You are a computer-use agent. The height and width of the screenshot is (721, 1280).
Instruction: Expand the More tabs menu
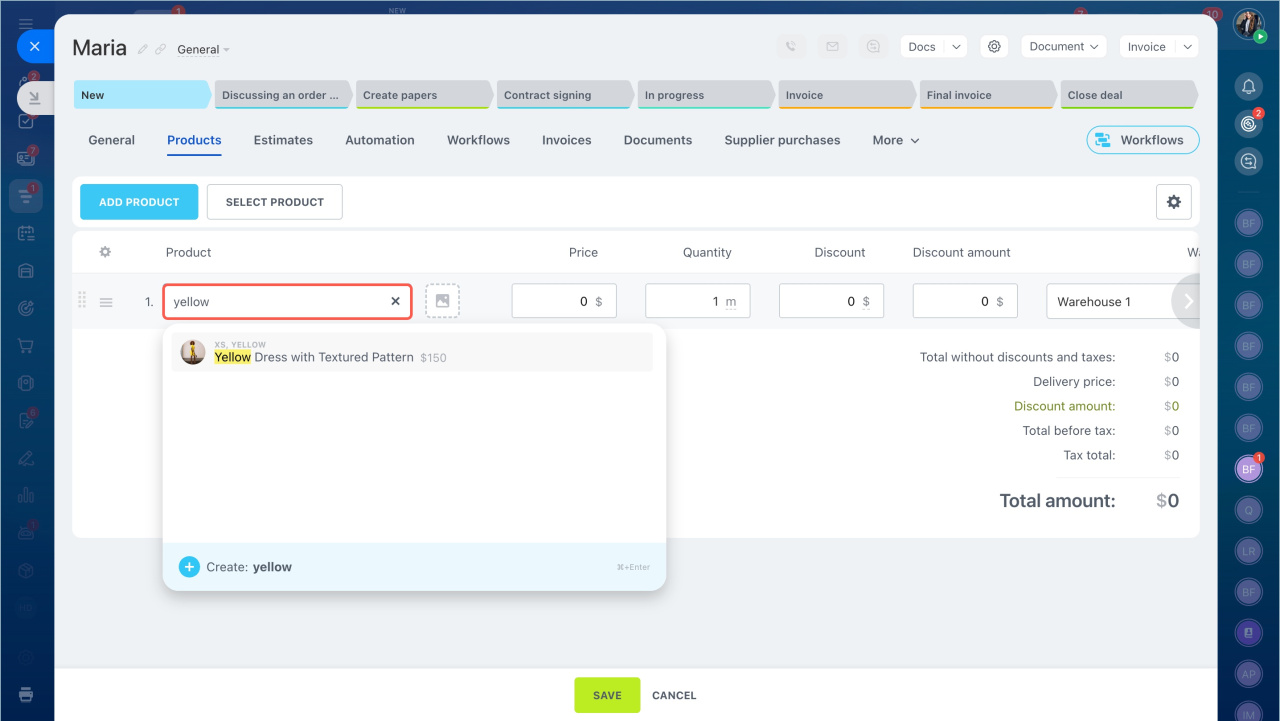[895, 141]
